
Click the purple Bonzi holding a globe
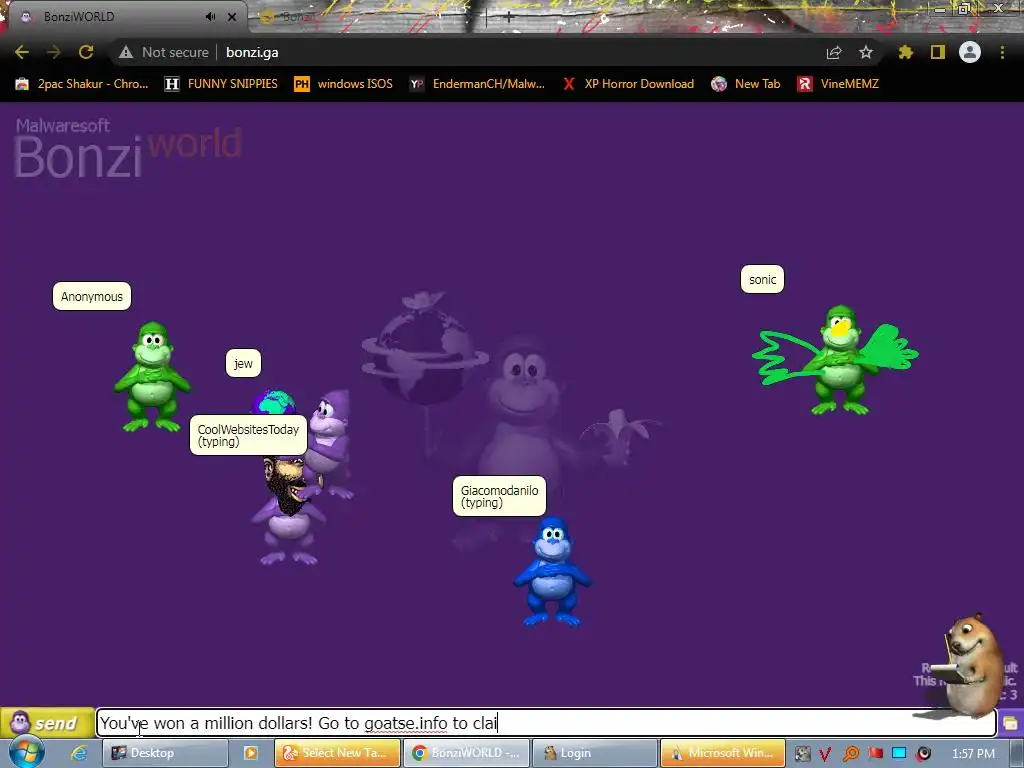click(330, 444)
